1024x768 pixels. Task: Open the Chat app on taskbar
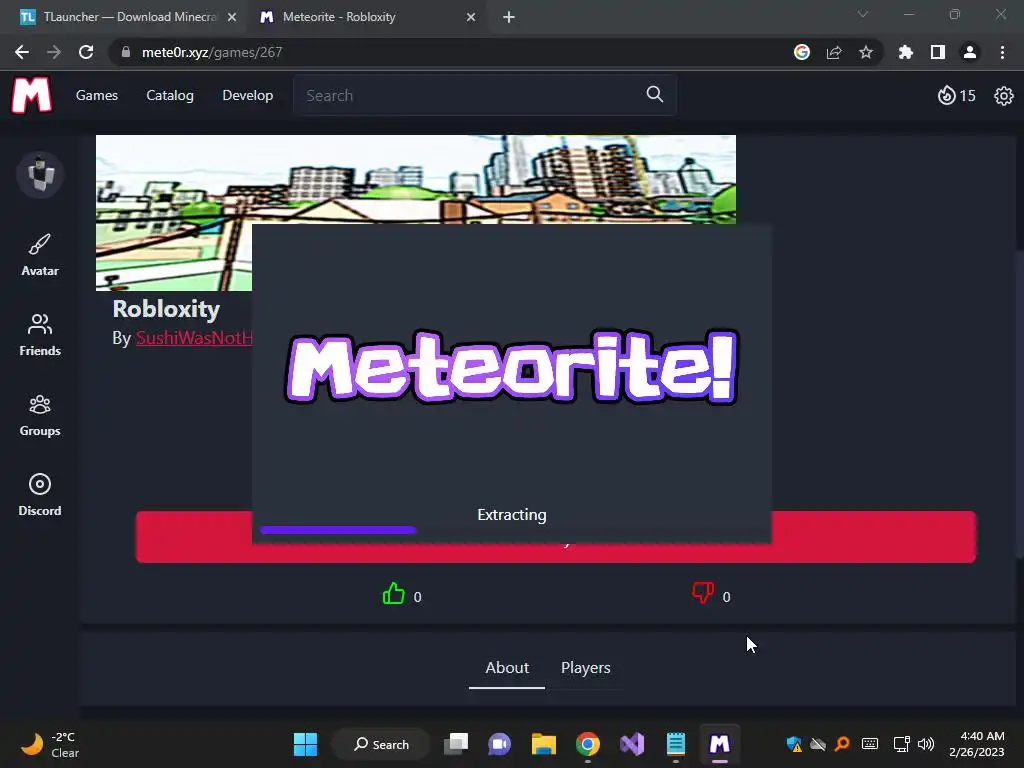(500, 744)
